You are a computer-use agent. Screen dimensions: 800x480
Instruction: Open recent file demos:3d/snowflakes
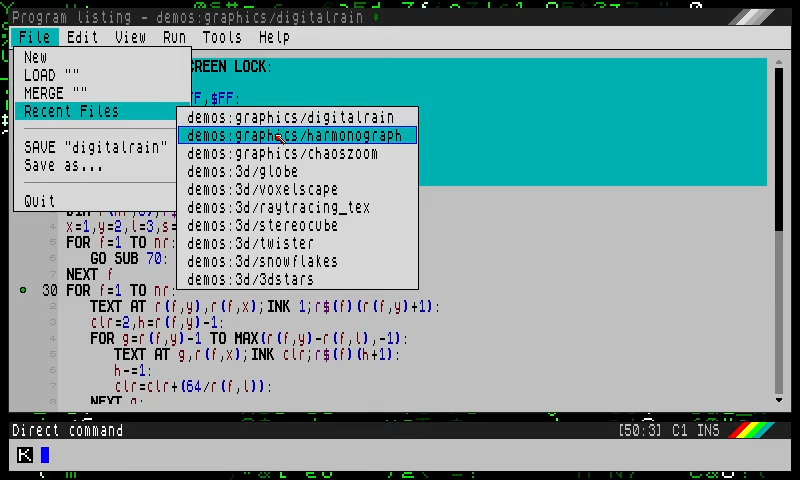pos(297,262)
